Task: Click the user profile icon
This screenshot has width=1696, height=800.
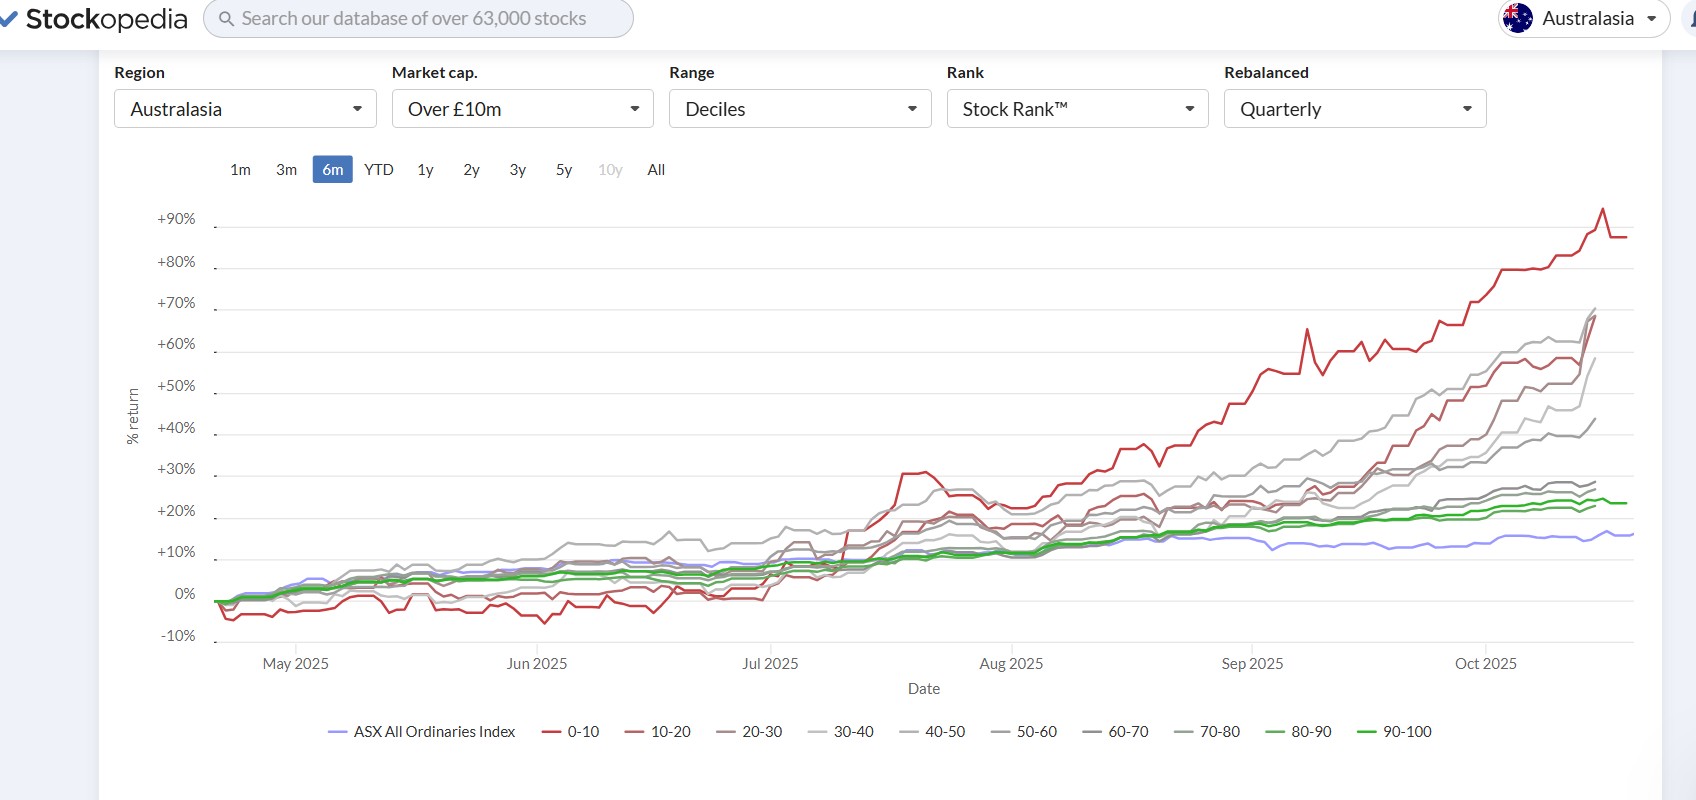Action: coord(1690,18)
